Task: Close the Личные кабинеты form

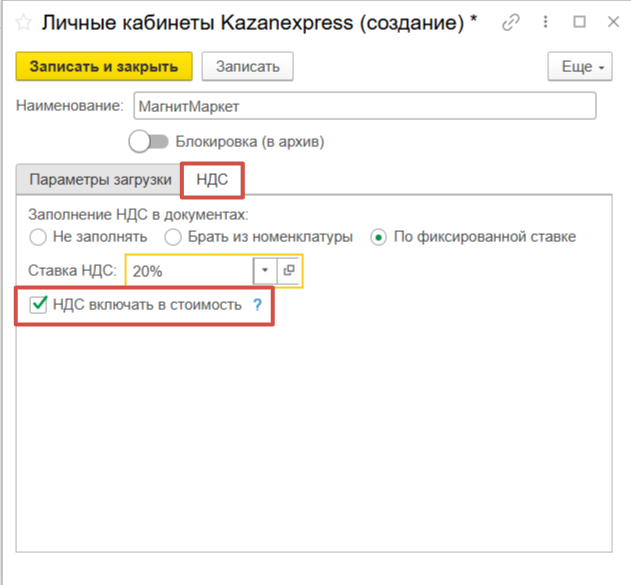Action: click(611, 22)
